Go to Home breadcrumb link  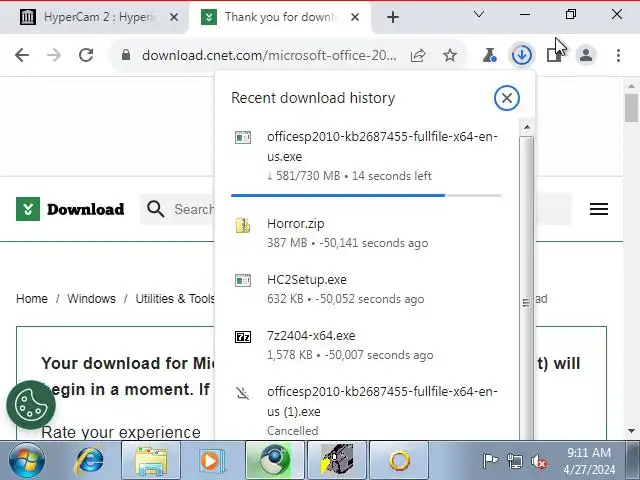32,299
